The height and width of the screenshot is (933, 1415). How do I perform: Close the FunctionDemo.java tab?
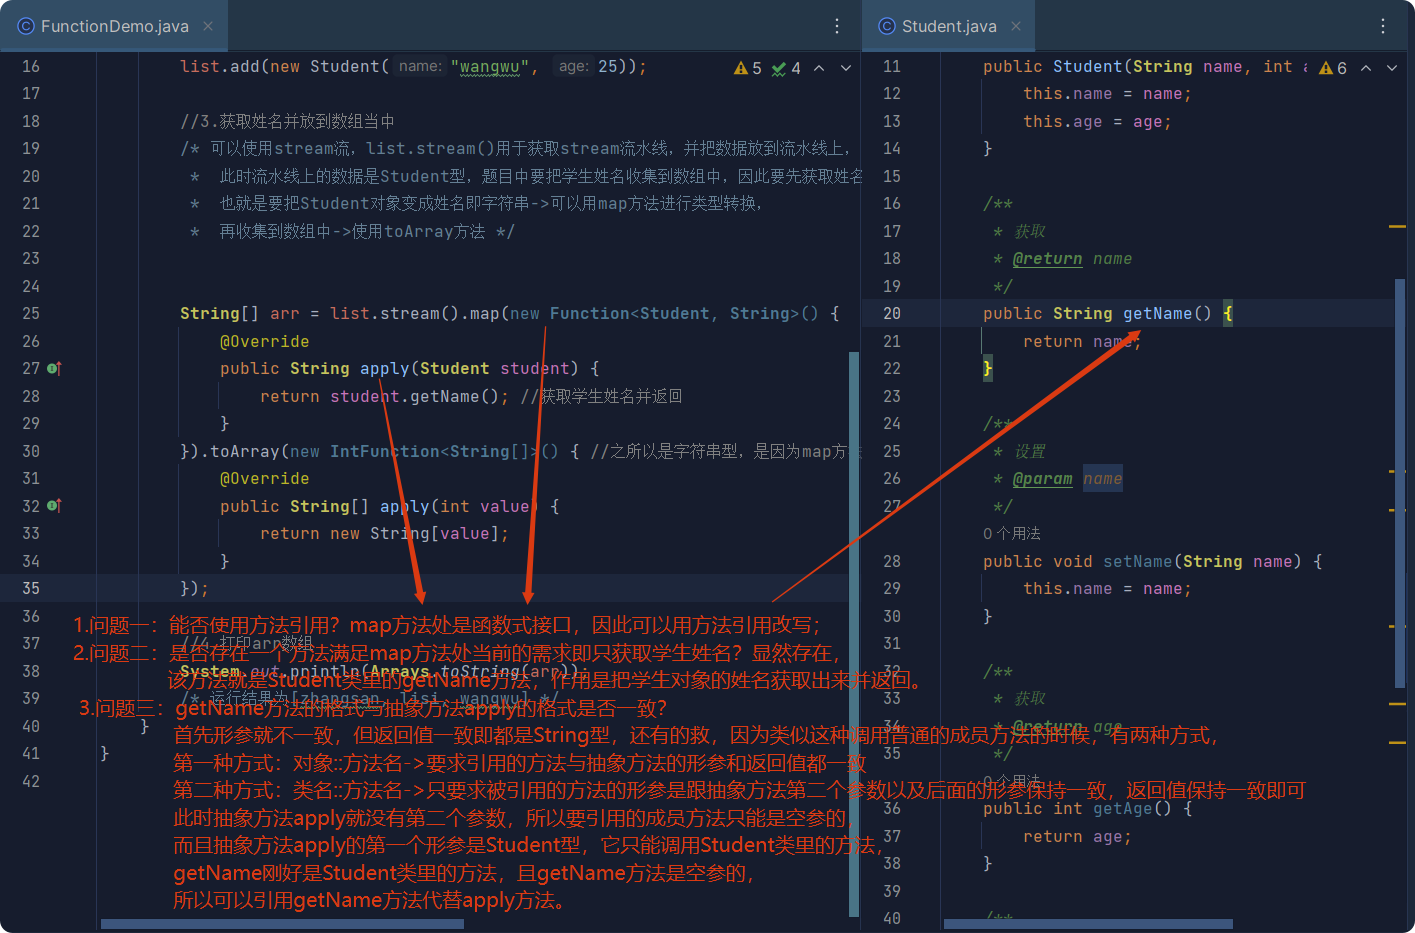click(x=208, y=26)
